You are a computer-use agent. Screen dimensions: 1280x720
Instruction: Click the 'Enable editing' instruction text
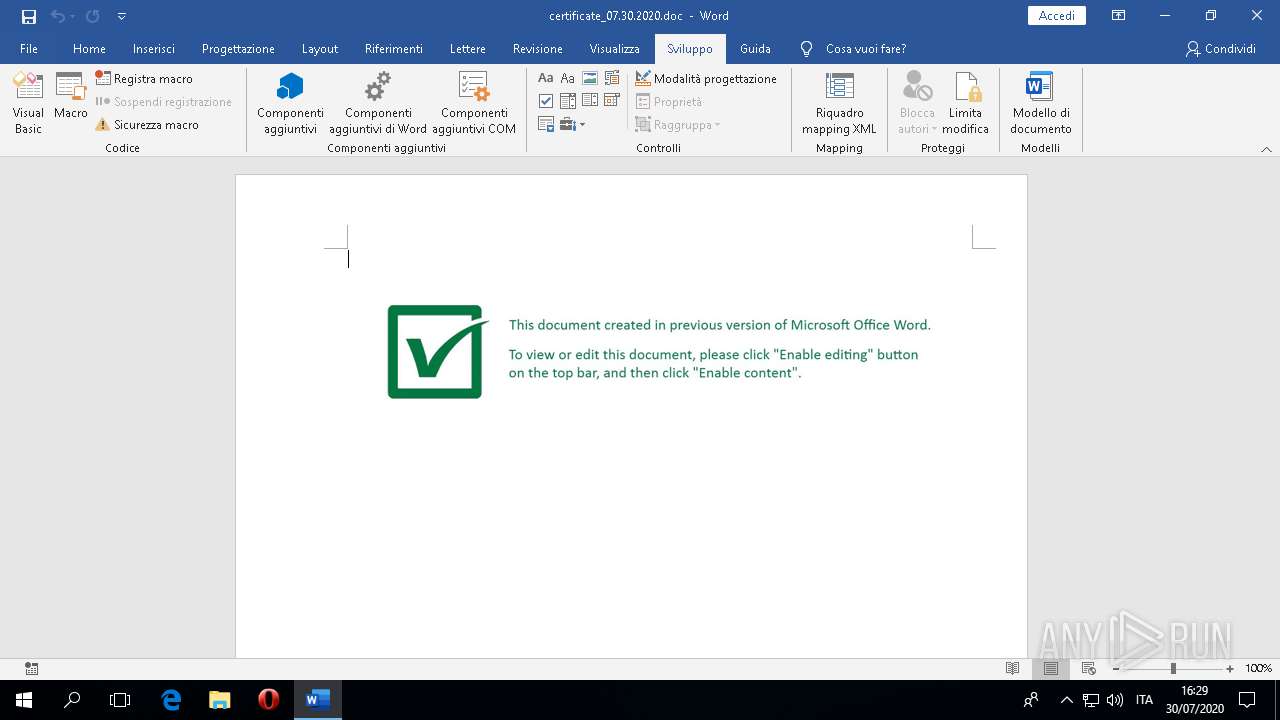[713, 364]
